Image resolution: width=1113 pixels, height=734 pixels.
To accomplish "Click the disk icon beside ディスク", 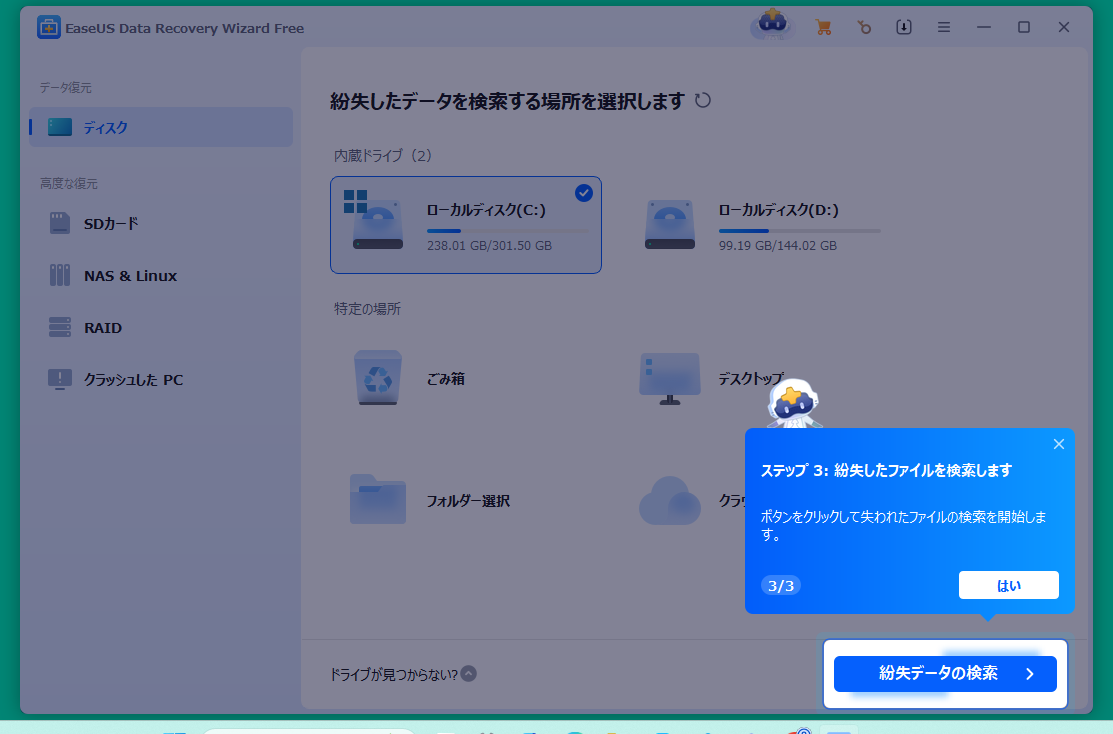I will [x=60, y=127].
